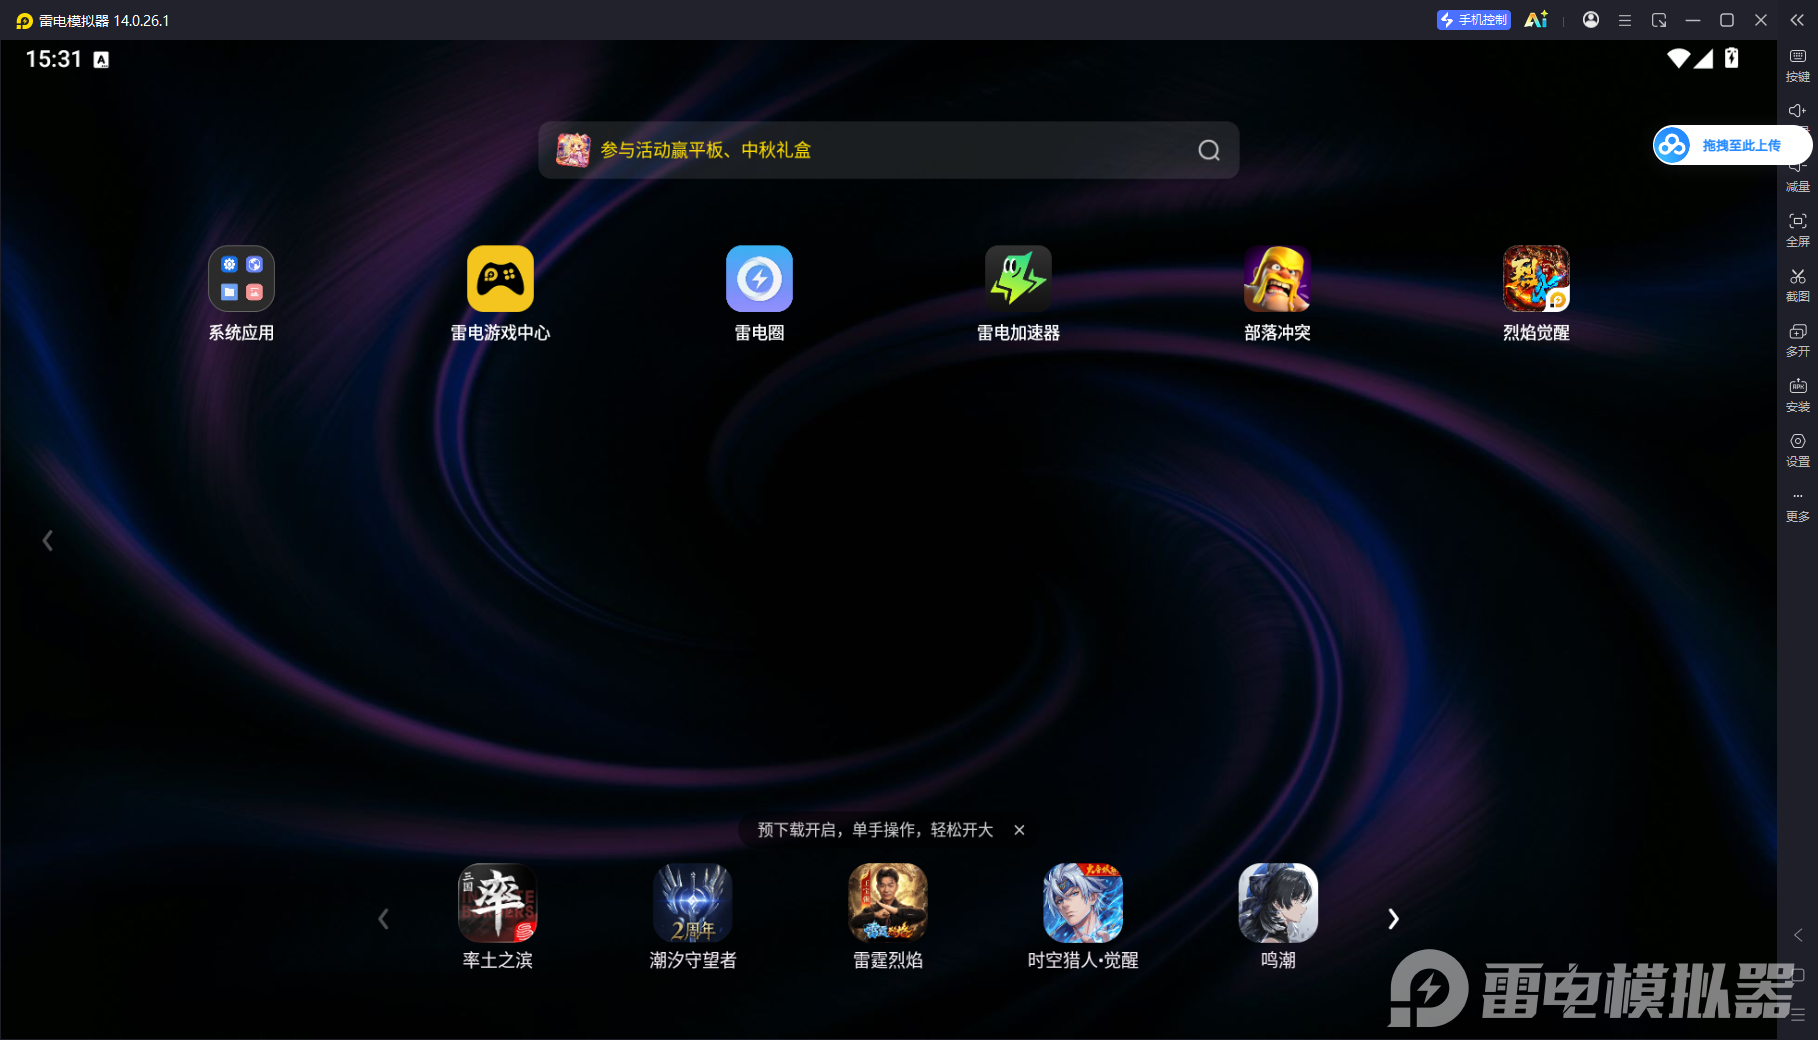Click the 手机控制 button

[x=1473, y=20]
